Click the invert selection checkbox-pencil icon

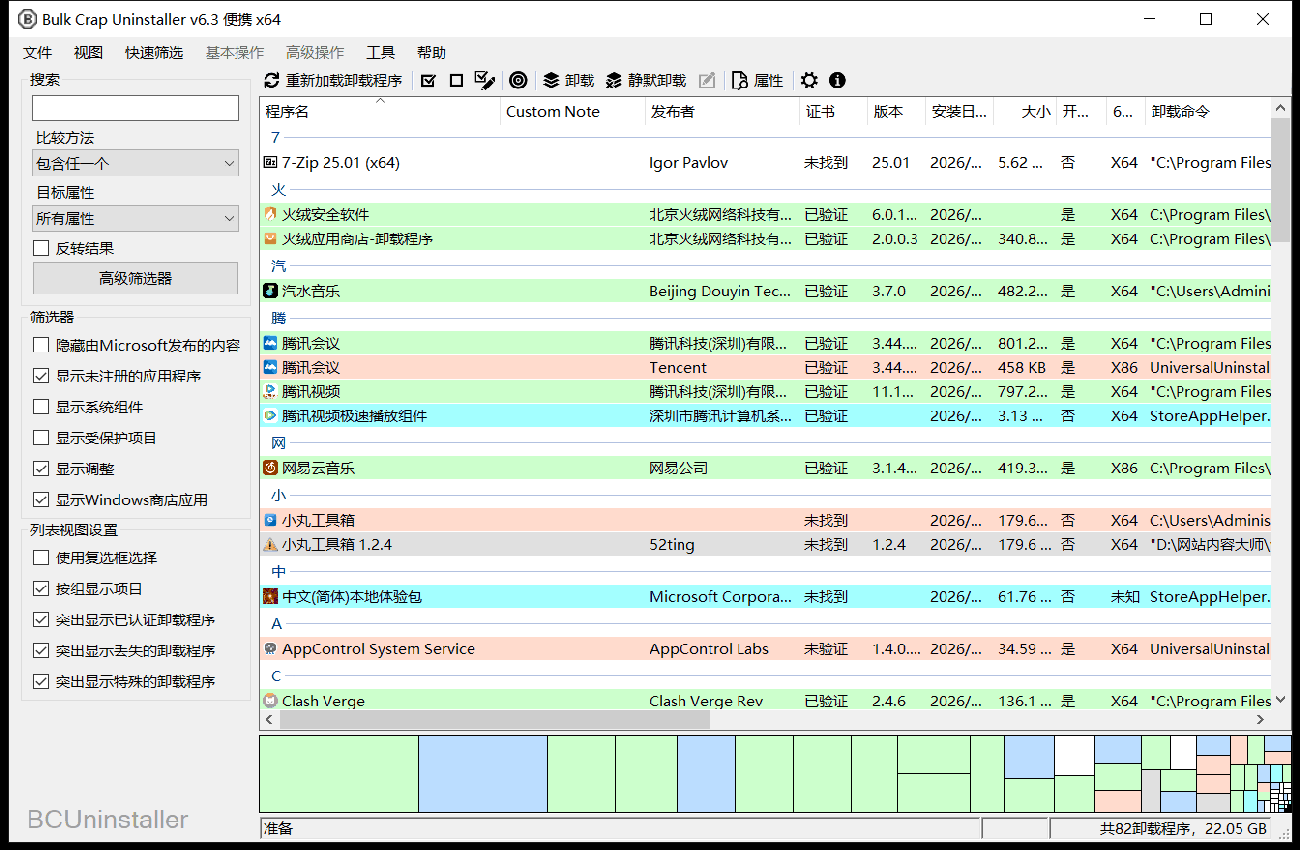(x=485, y=80)
